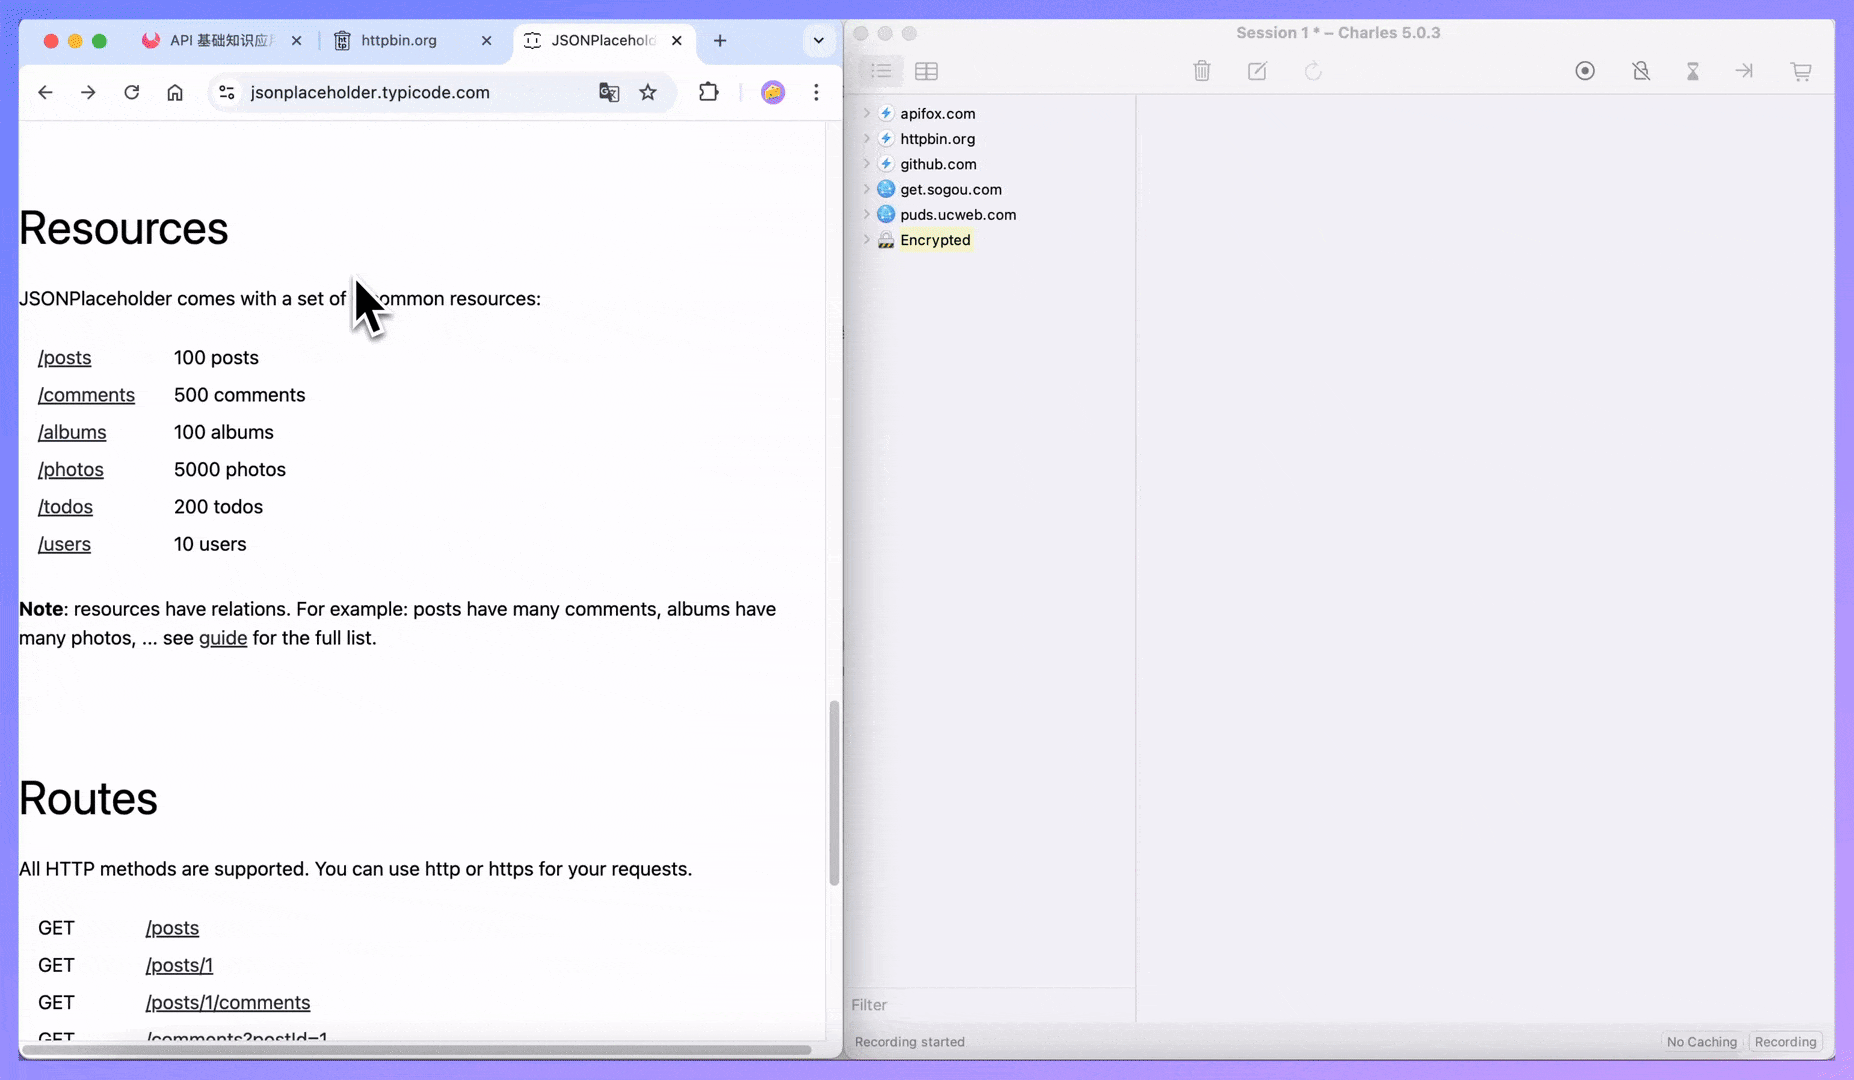Expand the httpbin.org host entry

[x=866, y=139]
